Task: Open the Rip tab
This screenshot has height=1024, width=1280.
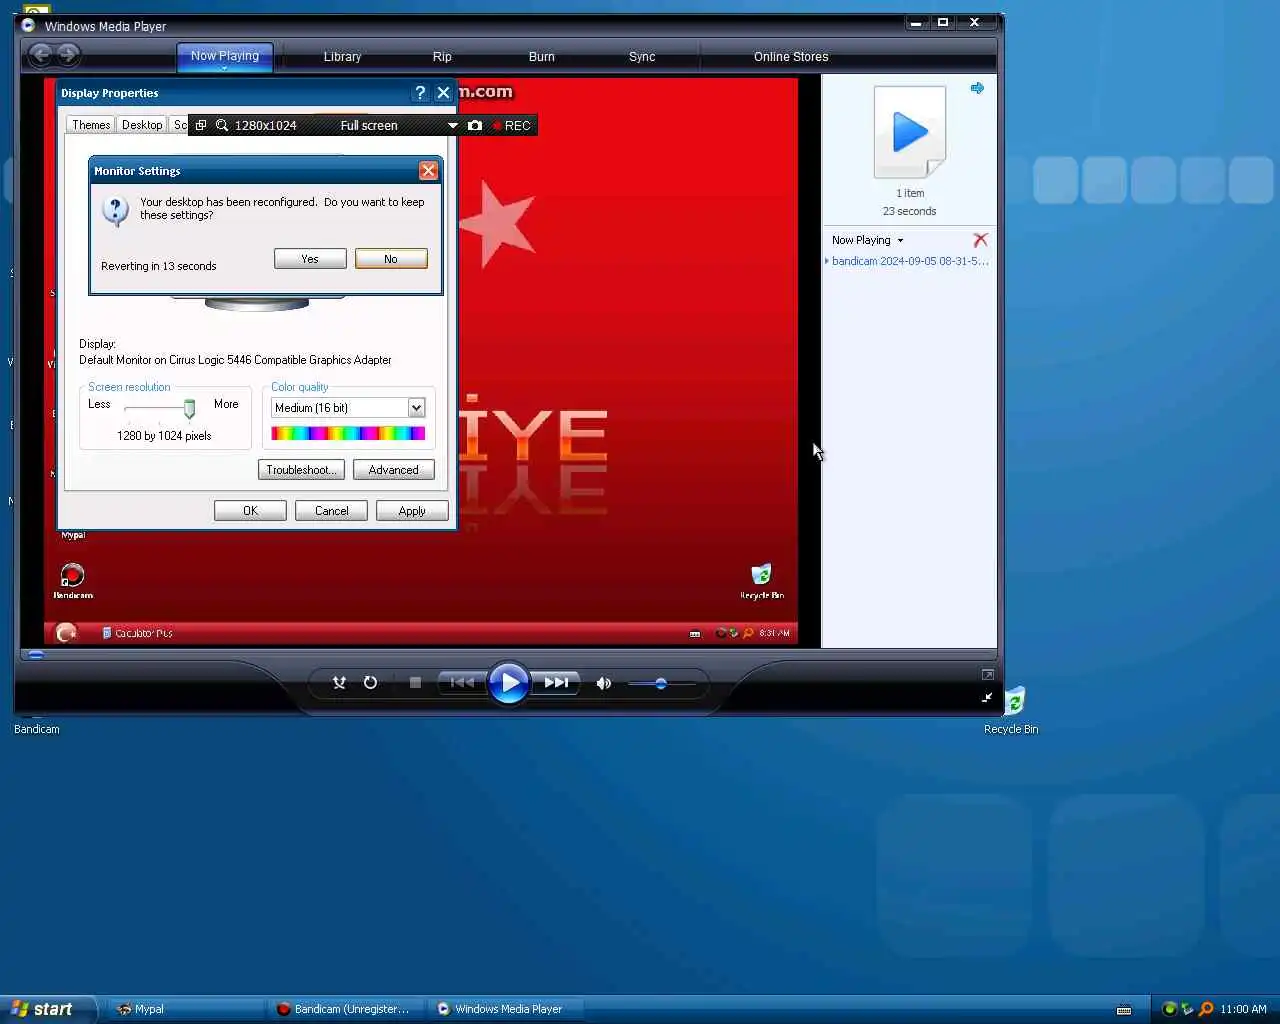Action: 442,57
